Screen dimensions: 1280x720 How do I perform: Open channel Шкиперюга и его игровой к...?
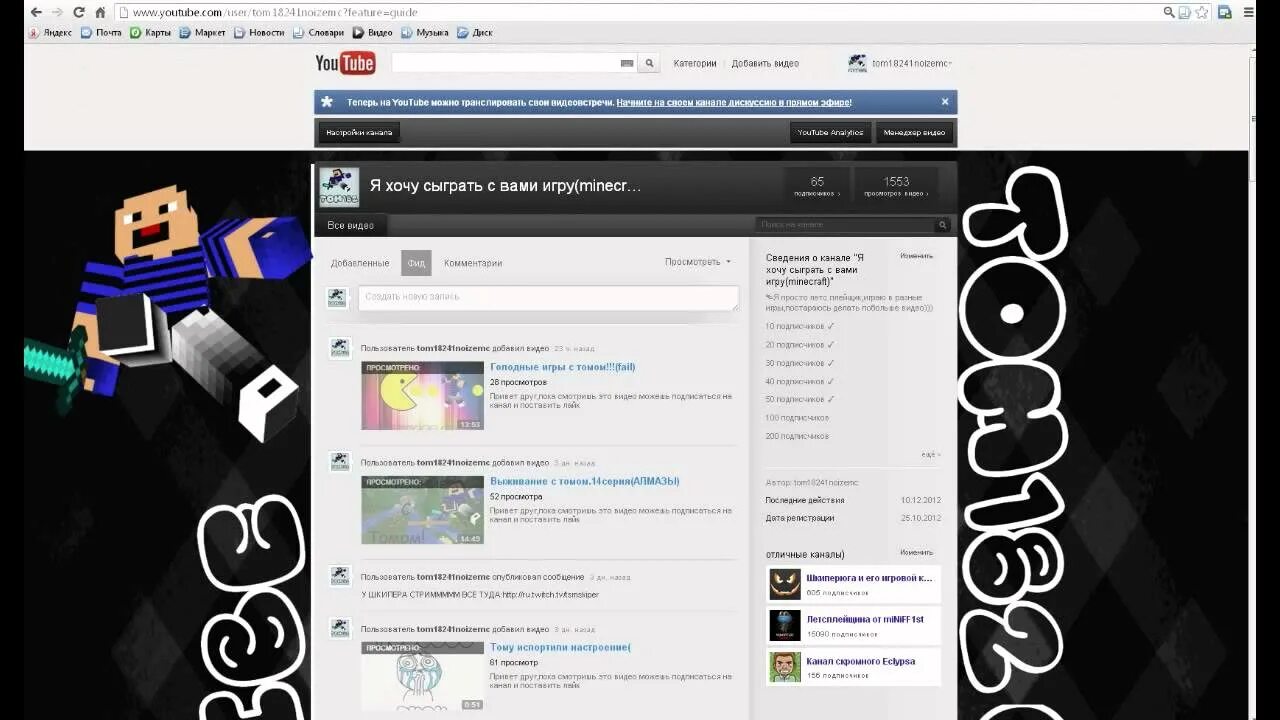point(869,577)
